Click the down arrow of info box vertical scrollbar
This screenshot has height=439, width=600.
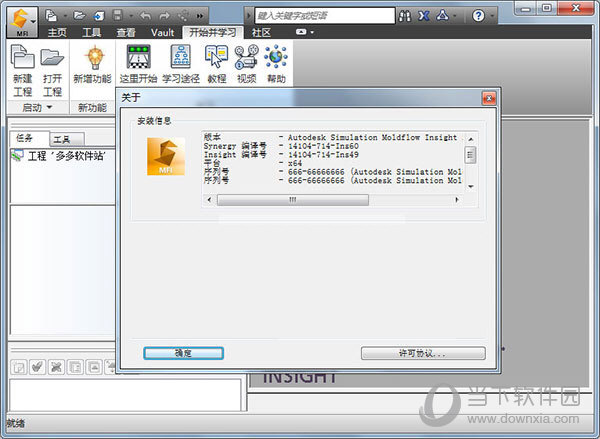(x=471, y=187)
